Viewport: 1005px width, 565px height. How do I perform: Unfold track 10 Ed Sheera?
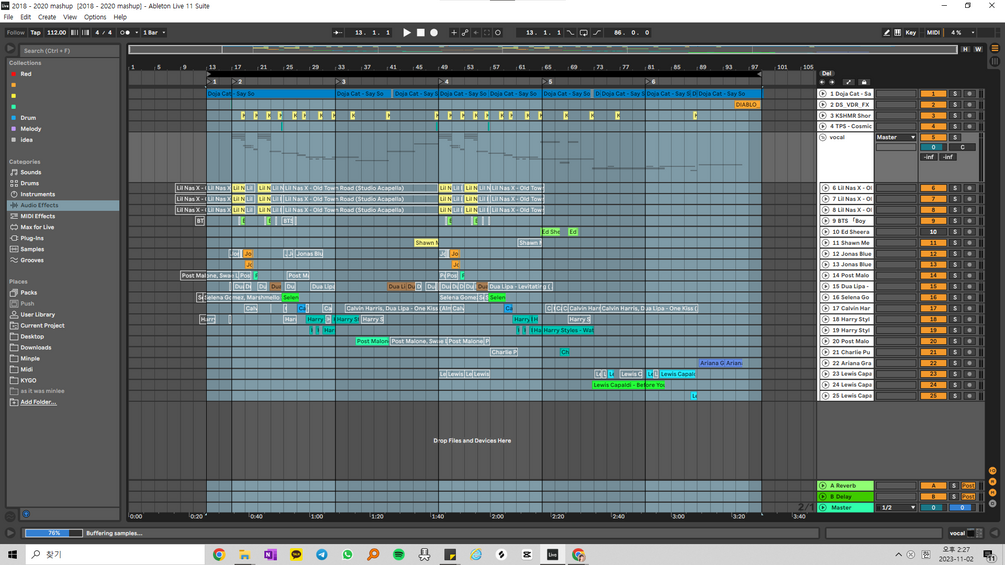tap(825, 232)
